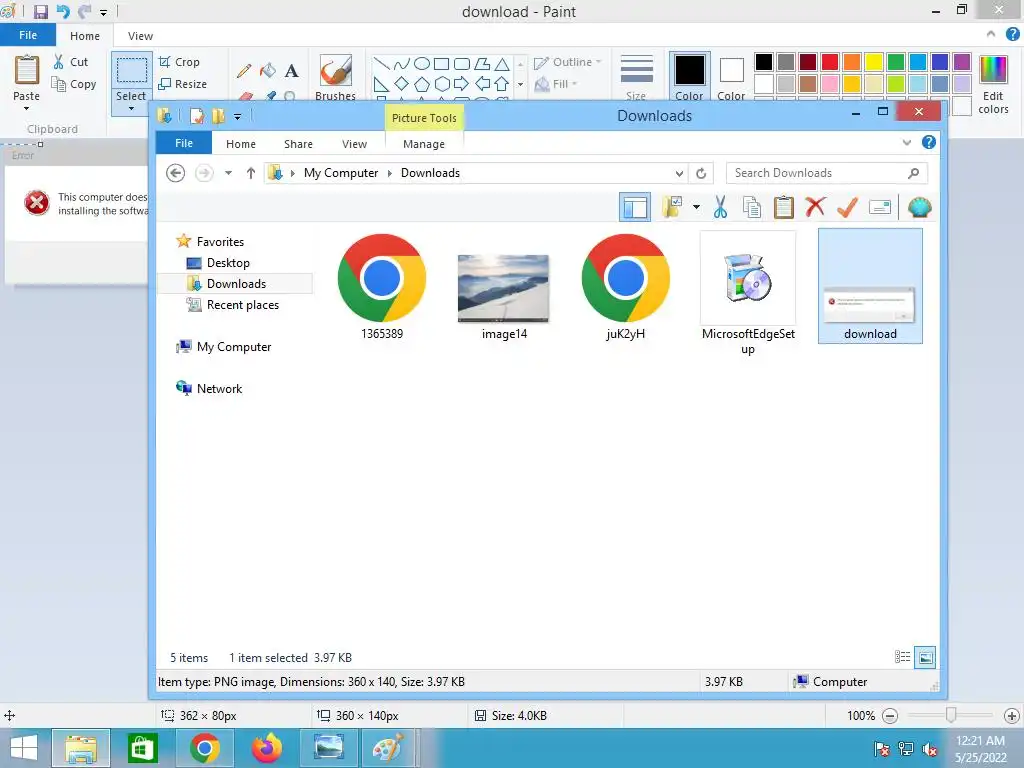Expand the Paint shapes gallery arrow
This screenshot has height=768, width=1024.
520,84
